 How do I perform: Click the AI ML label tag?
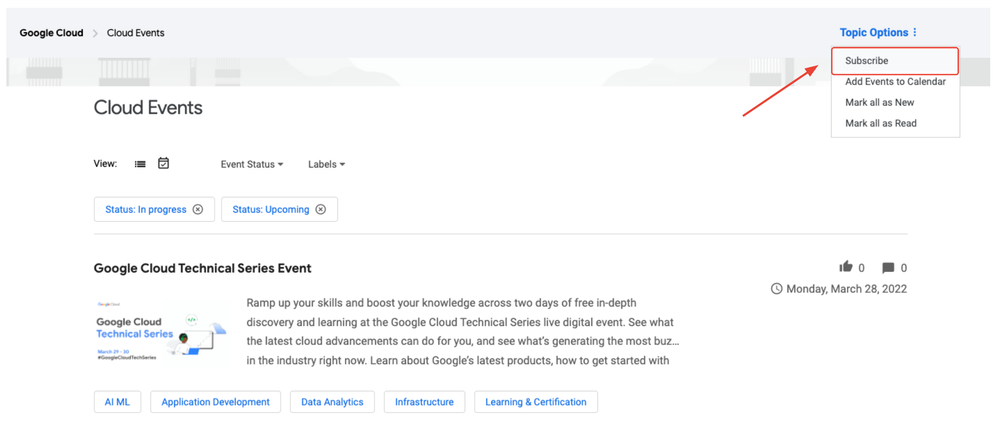[117, 402]
